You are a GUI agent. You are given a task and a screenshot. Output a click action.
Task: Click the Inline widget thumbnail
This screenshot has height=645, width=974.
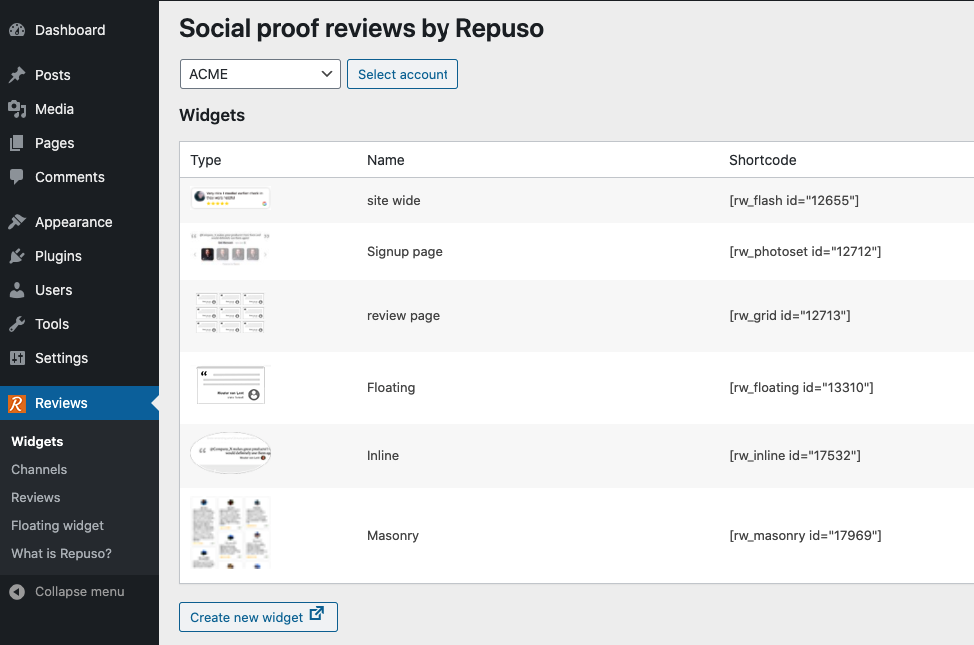tap(230, 453)
